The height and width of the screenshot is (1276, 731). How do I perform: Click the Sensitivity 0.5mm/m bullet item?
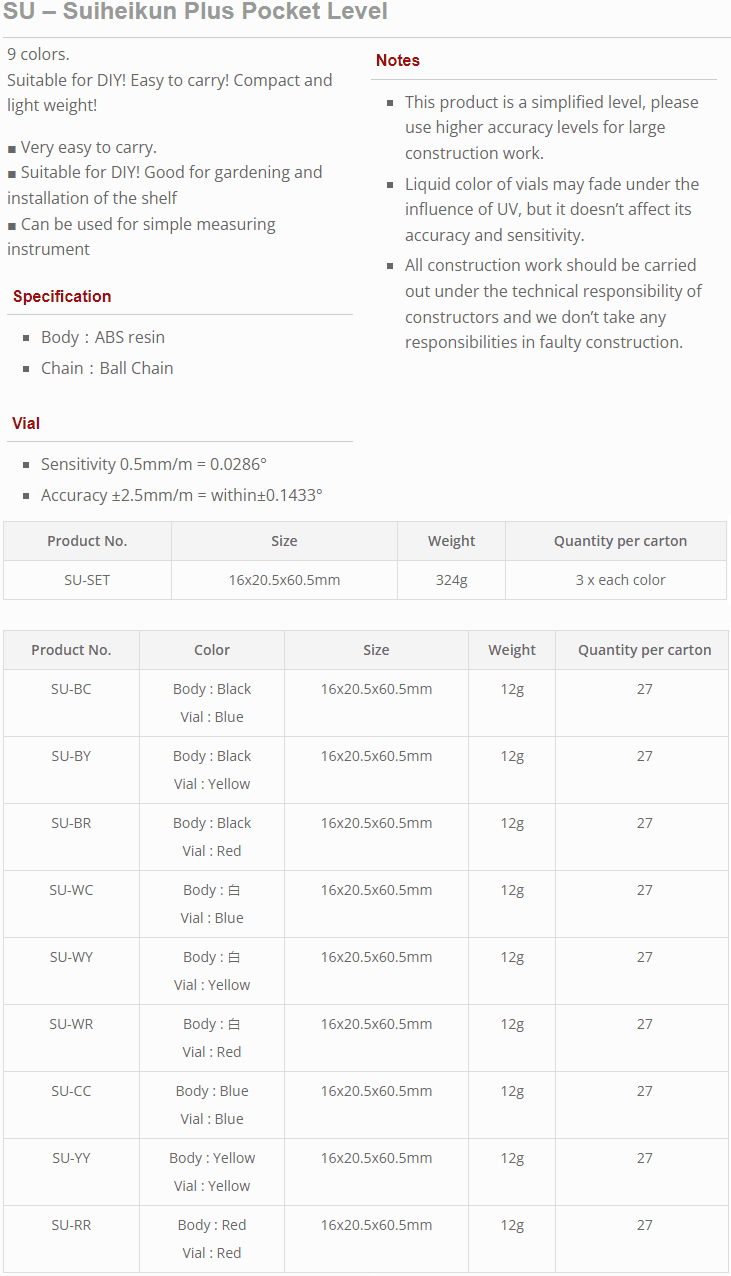pyautogui.click(x=154, y=464)
